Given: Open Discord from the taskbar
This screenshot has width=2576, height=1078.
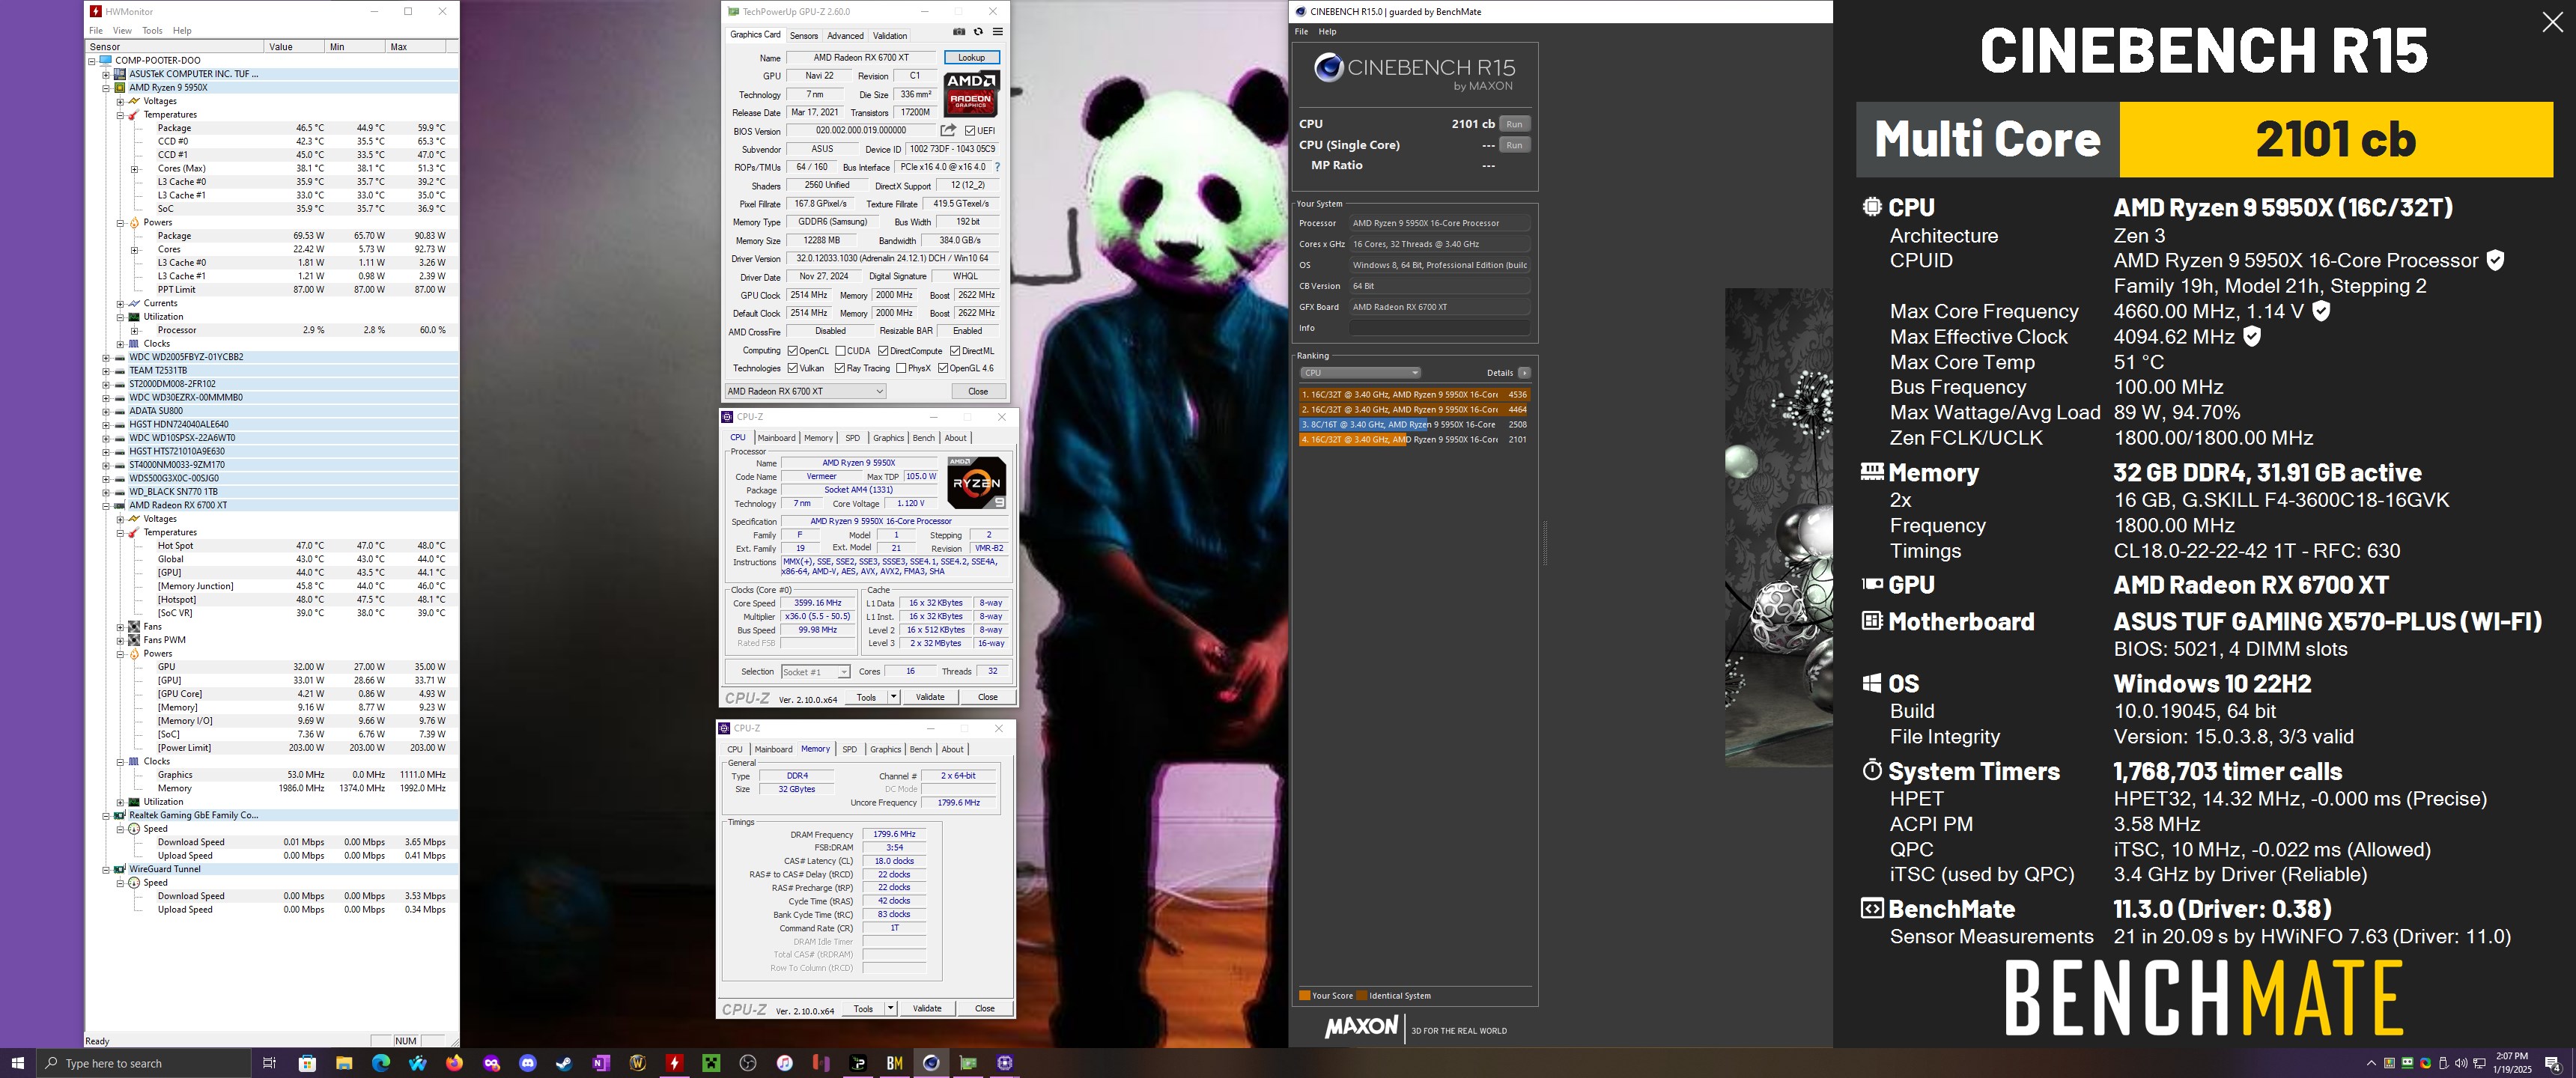Looking at the screenshot, I should [528, 1063].
